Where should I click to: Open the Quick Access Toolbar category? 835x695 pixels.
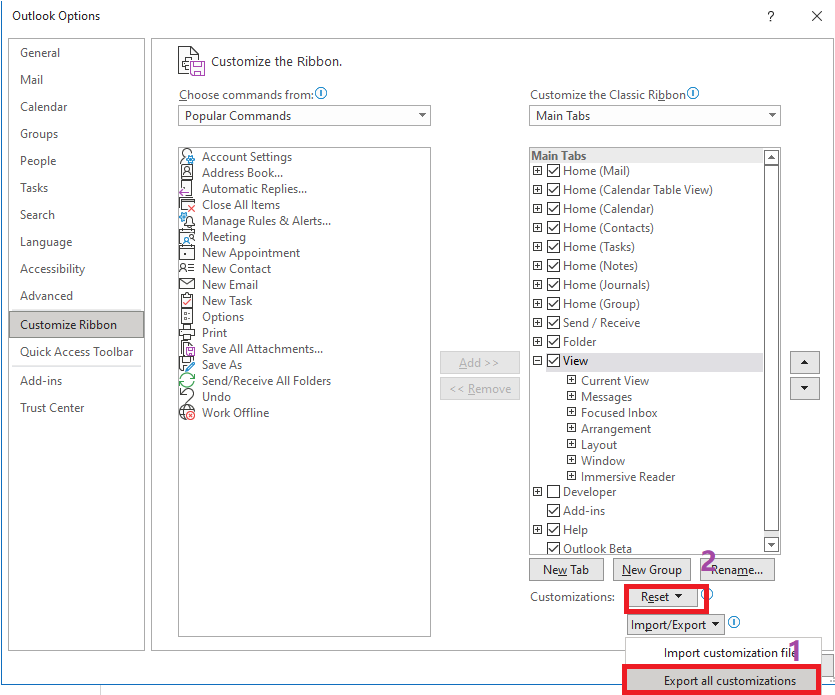(77, 352)
